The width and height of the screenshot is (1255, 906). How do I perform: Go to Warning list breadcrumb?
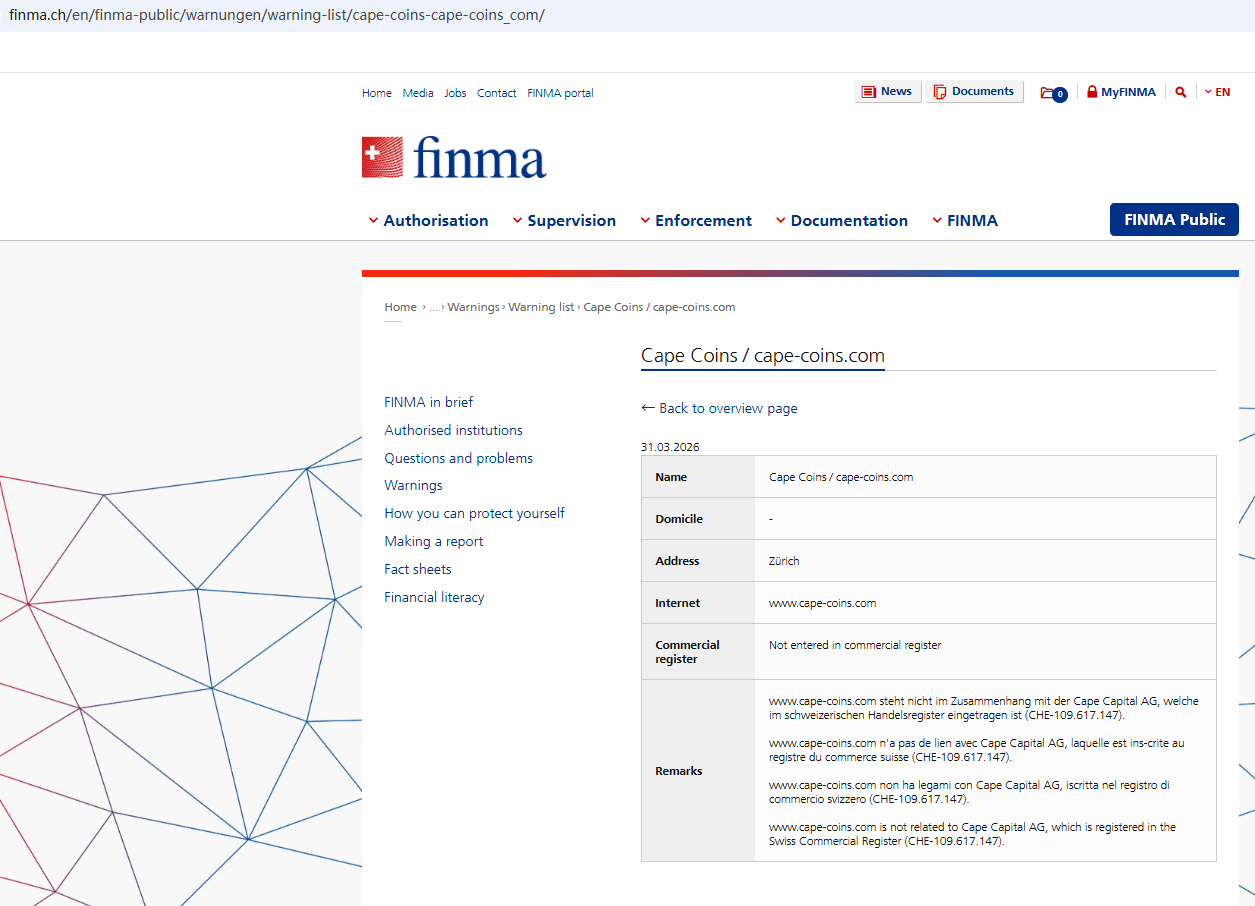click(541, 307)
